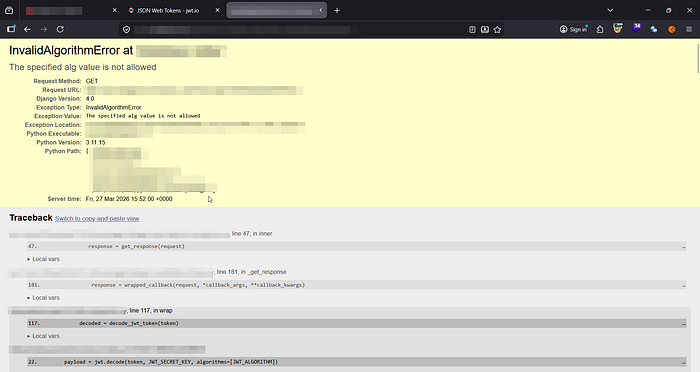Expand code context for line 22 jwt.decode
The image size is (700, 372).
tap(356, 362)
